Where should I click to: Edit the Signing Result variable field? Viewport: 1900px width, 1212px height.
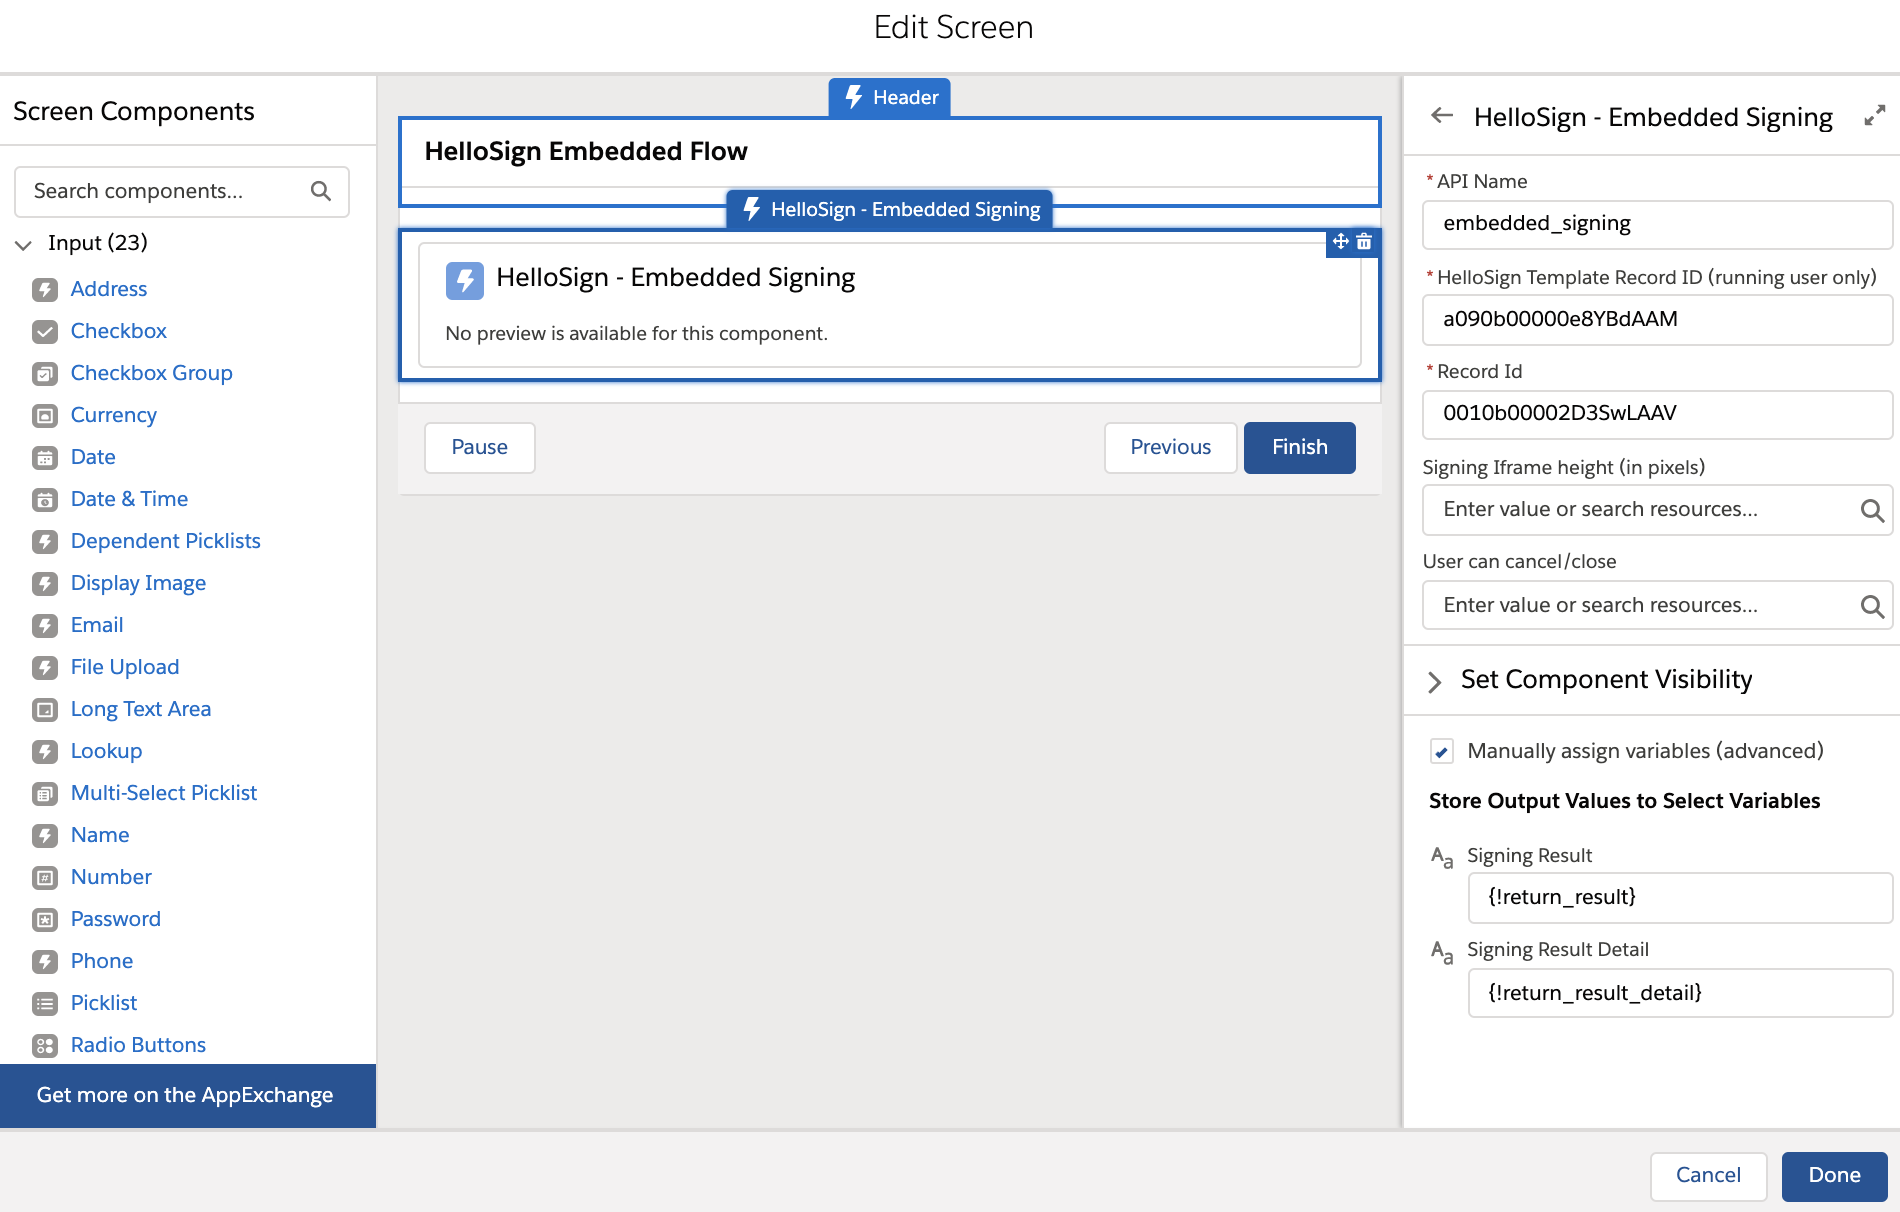pos(1680,898)
